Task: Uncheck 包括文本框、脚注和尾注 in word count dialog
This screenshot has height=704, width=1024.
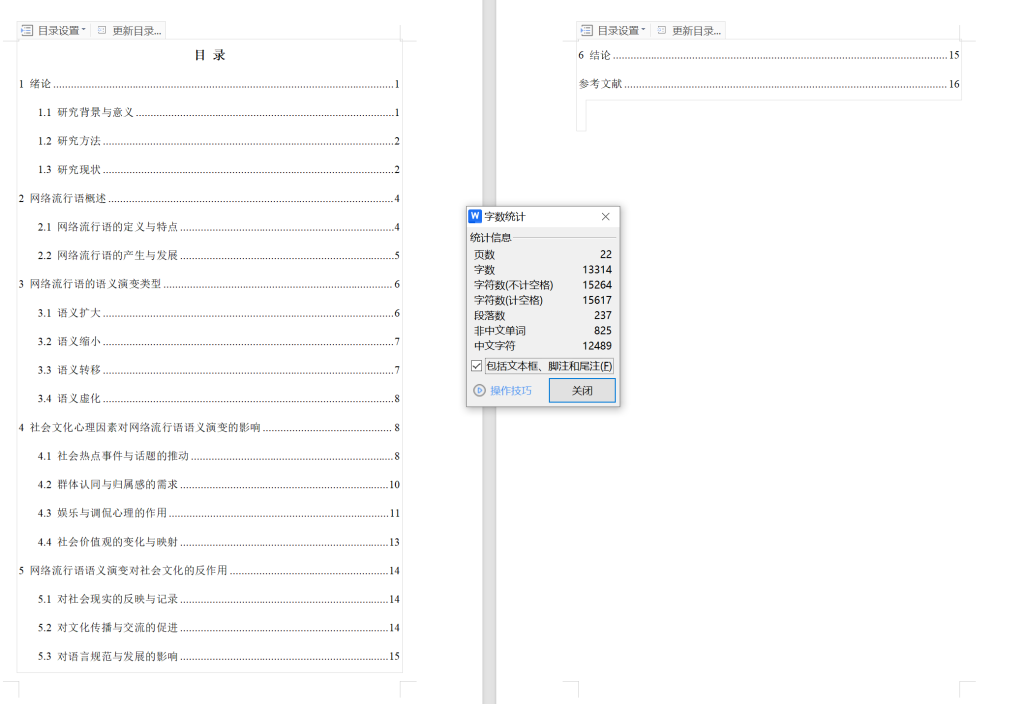Action: (477, 366)
